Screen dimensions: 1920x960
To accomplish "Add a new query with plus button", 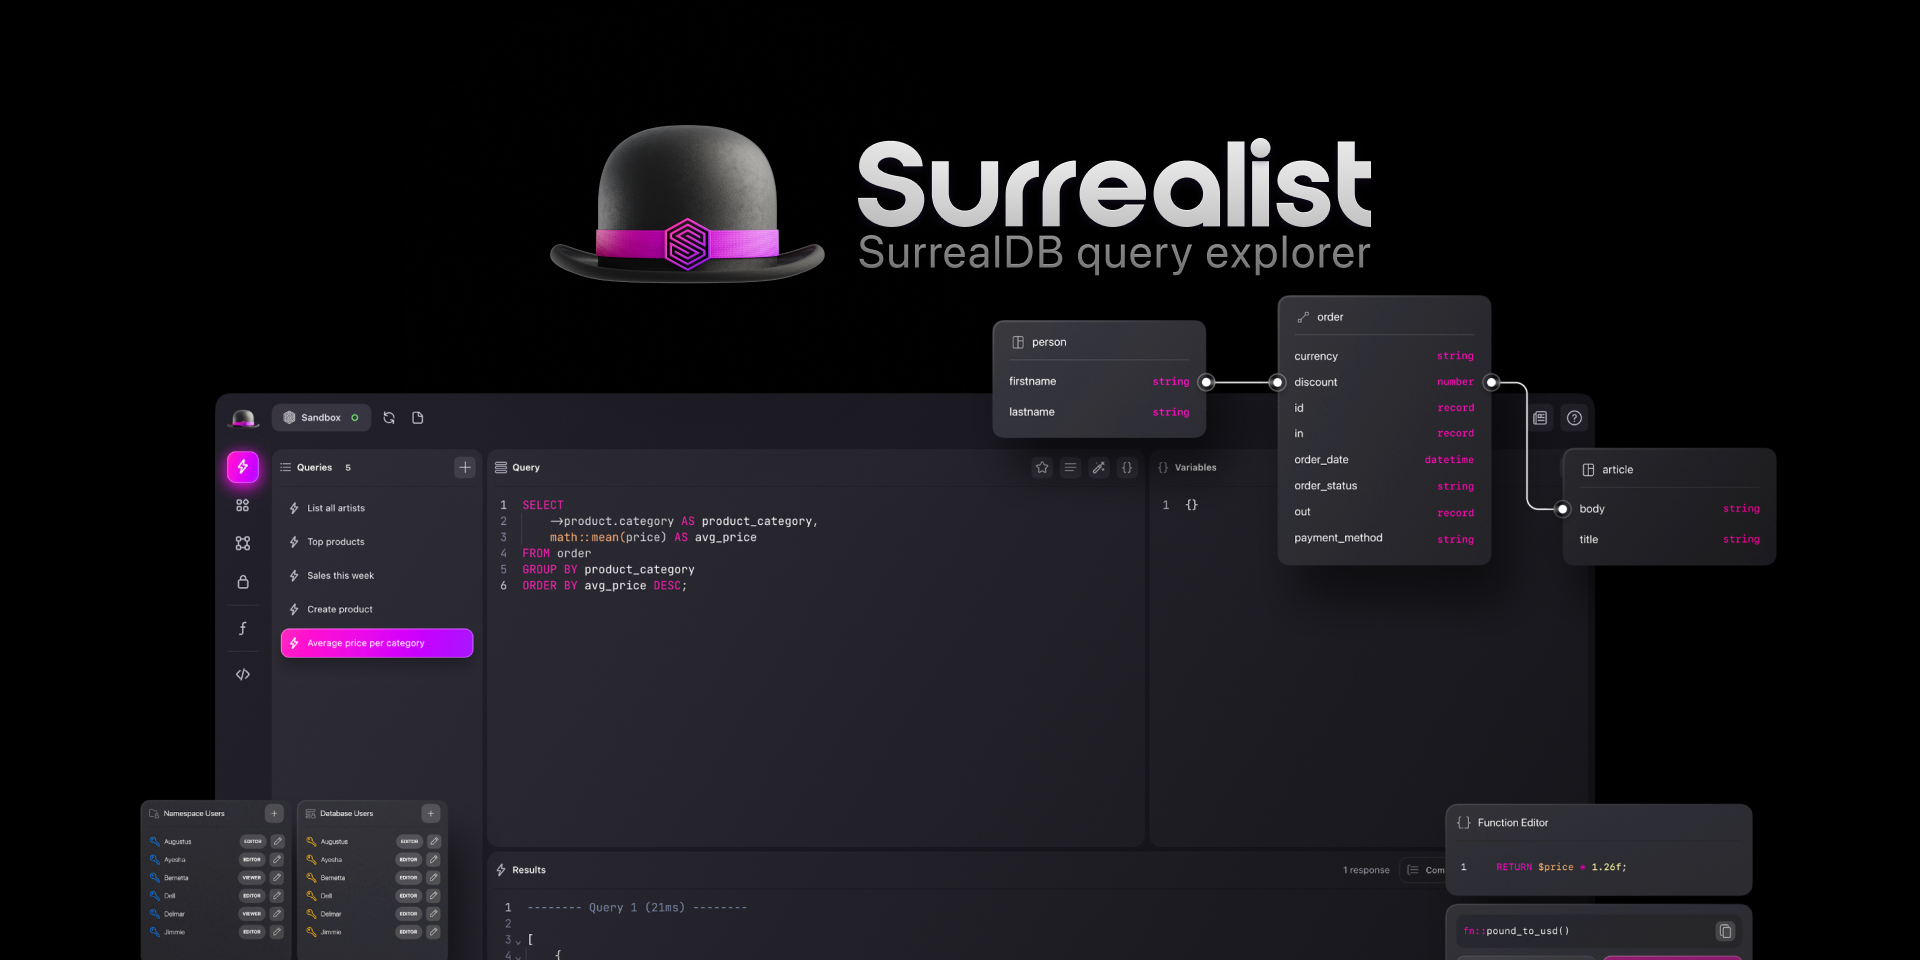I will 465,467.
